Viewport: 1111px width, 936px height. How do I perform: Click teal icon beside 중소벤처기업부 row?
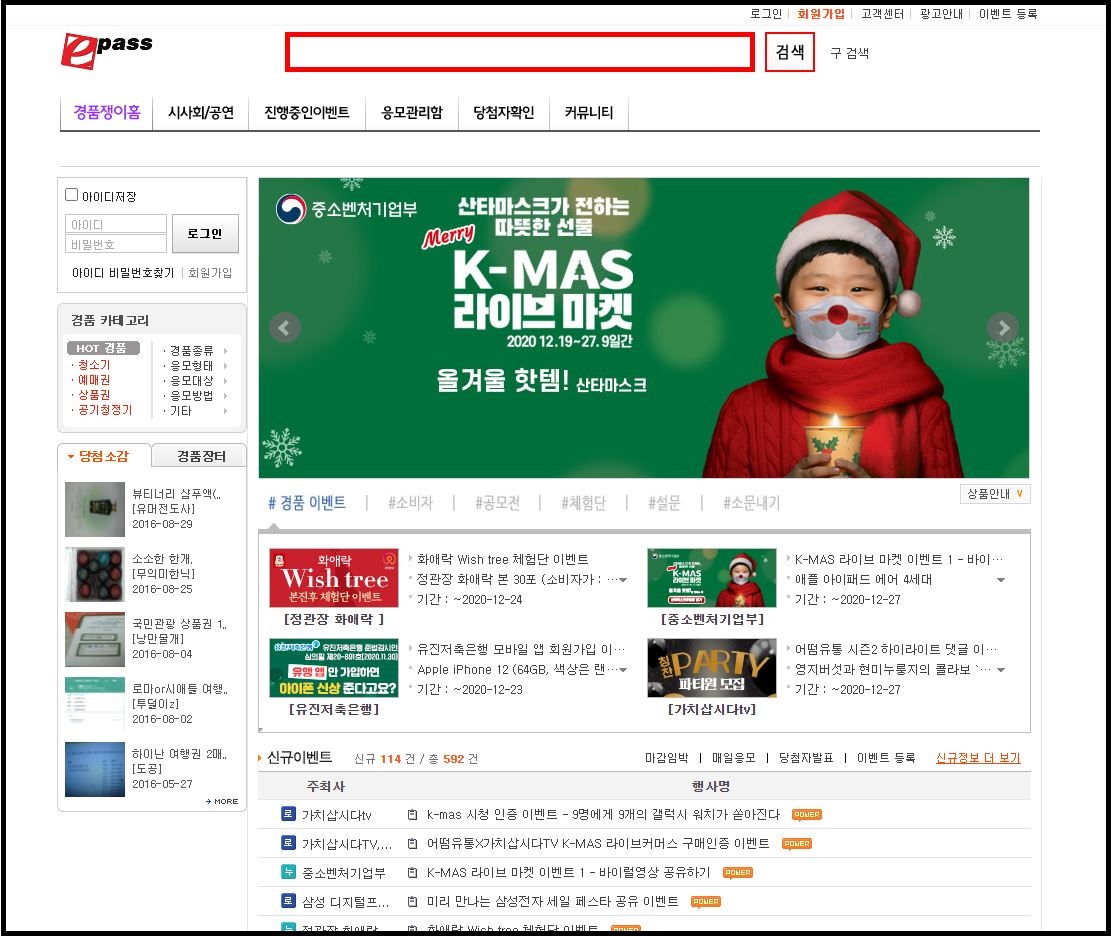(288, 872)
